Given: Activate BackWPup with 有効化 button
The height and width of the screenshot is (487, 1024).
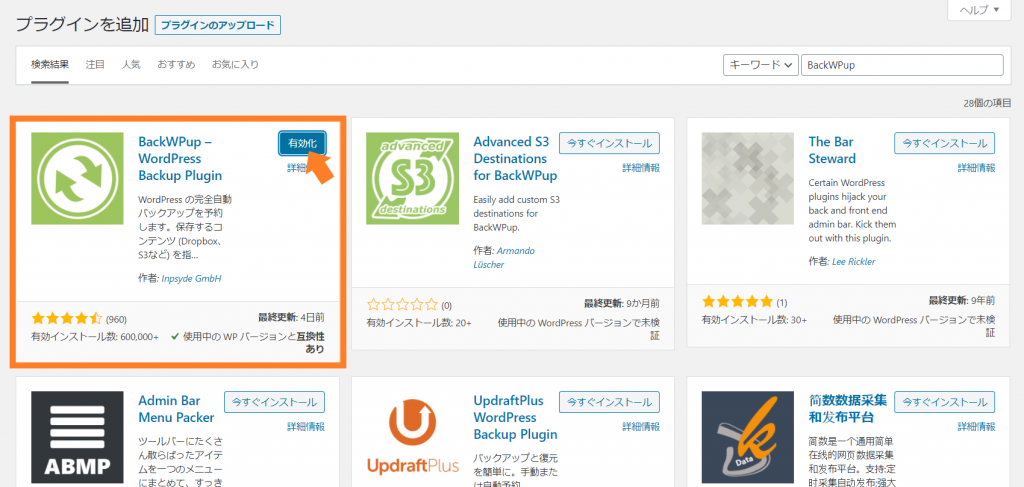Looking at the screenshot, I should click(302, 144).
